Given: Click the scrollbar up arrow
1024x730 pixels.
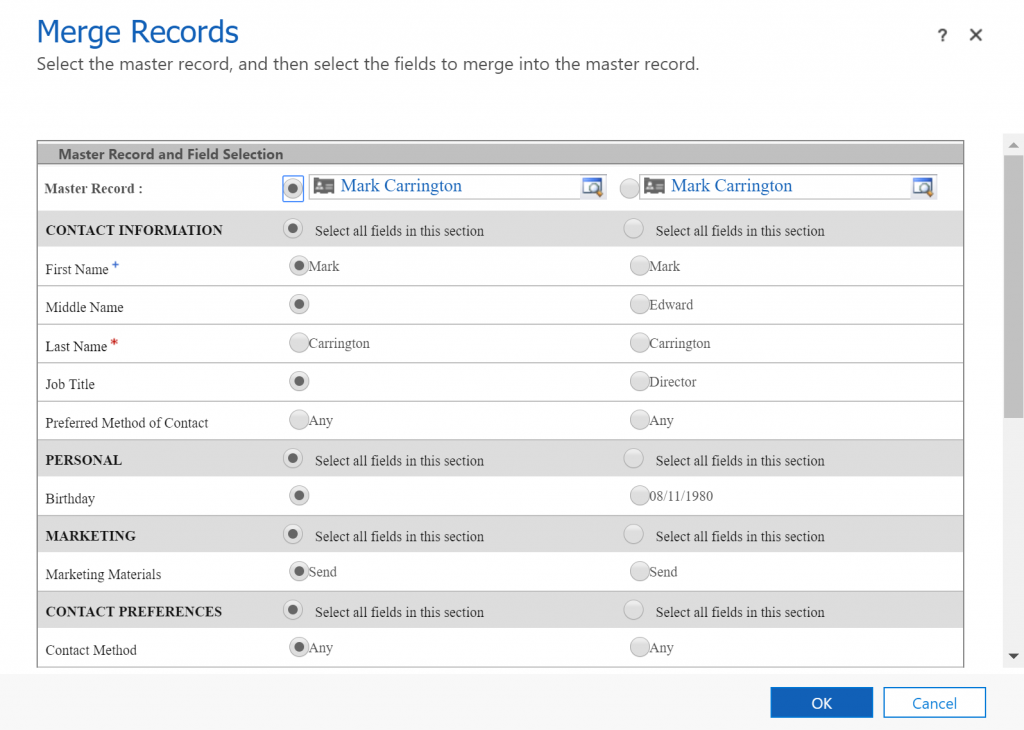Looking at the screenshot, I should (1013, 146).
